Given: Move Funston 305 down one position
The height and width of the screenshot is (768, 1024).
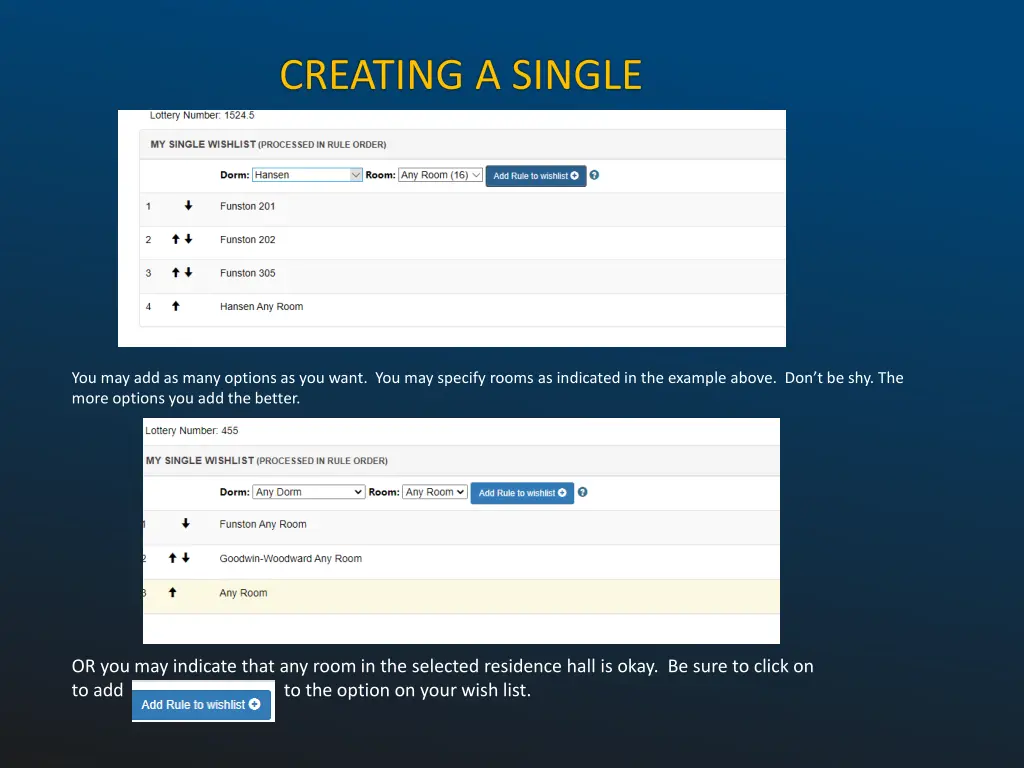Looking at the screenshot, I should click(188, 273).
